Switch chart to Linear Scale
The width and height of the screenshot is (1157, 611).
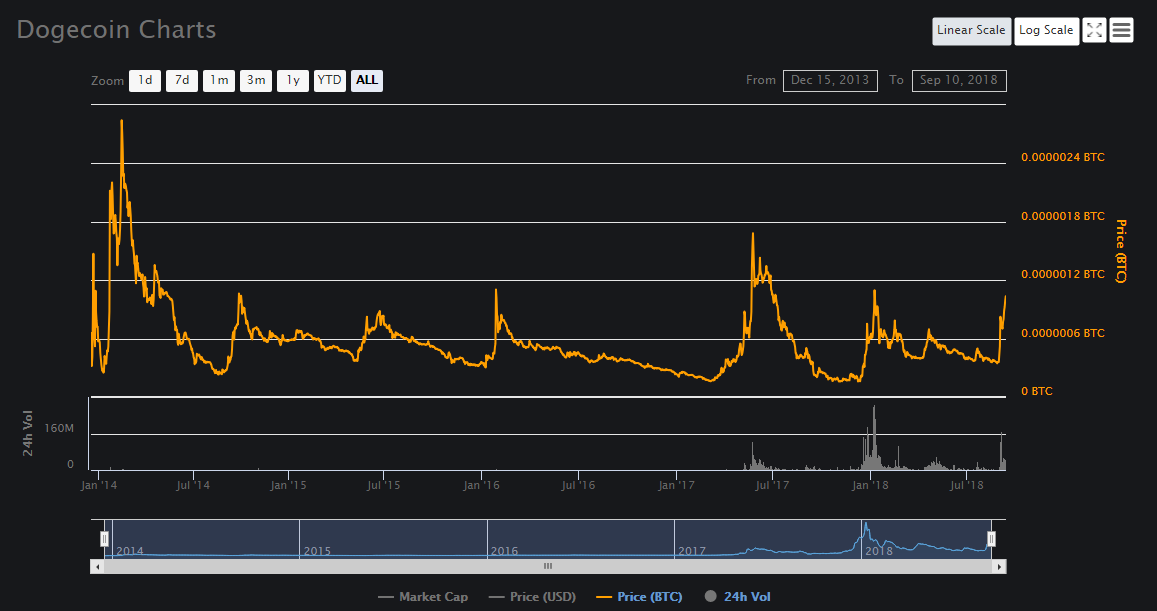click(971, 31)
